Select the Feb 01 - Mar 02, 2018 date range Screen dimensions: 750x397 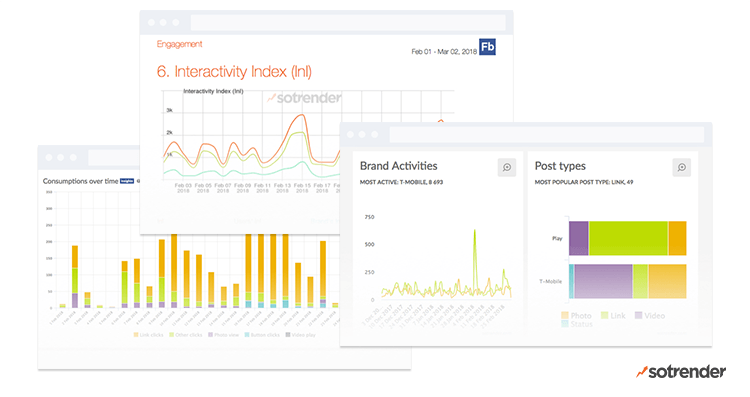click(x=444, y=52)
